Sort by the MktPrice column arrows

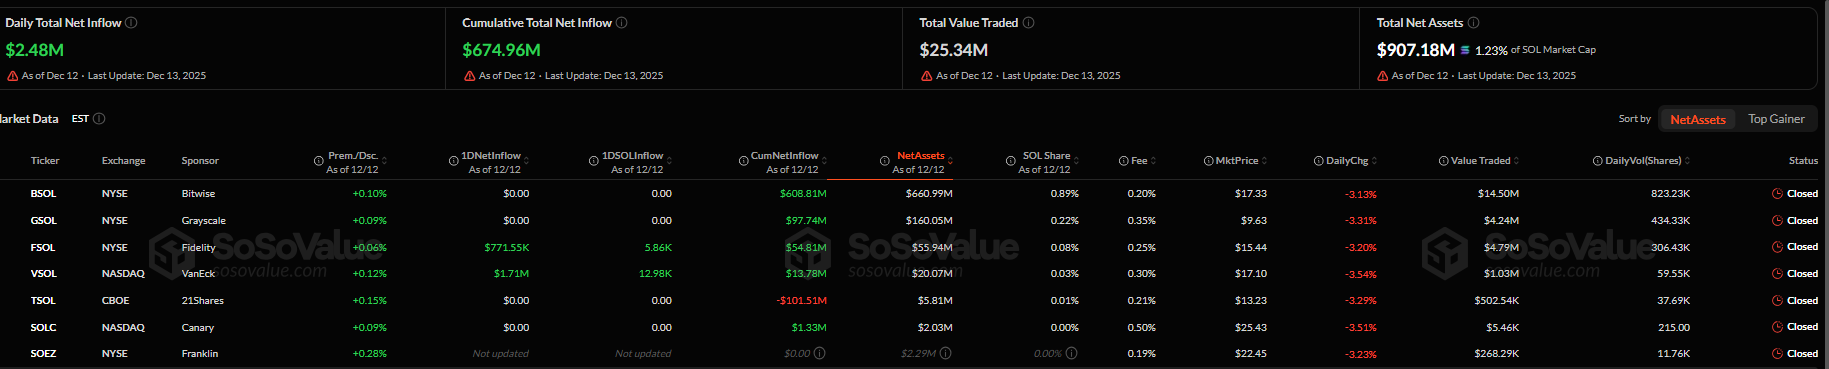coord(1264,161)
